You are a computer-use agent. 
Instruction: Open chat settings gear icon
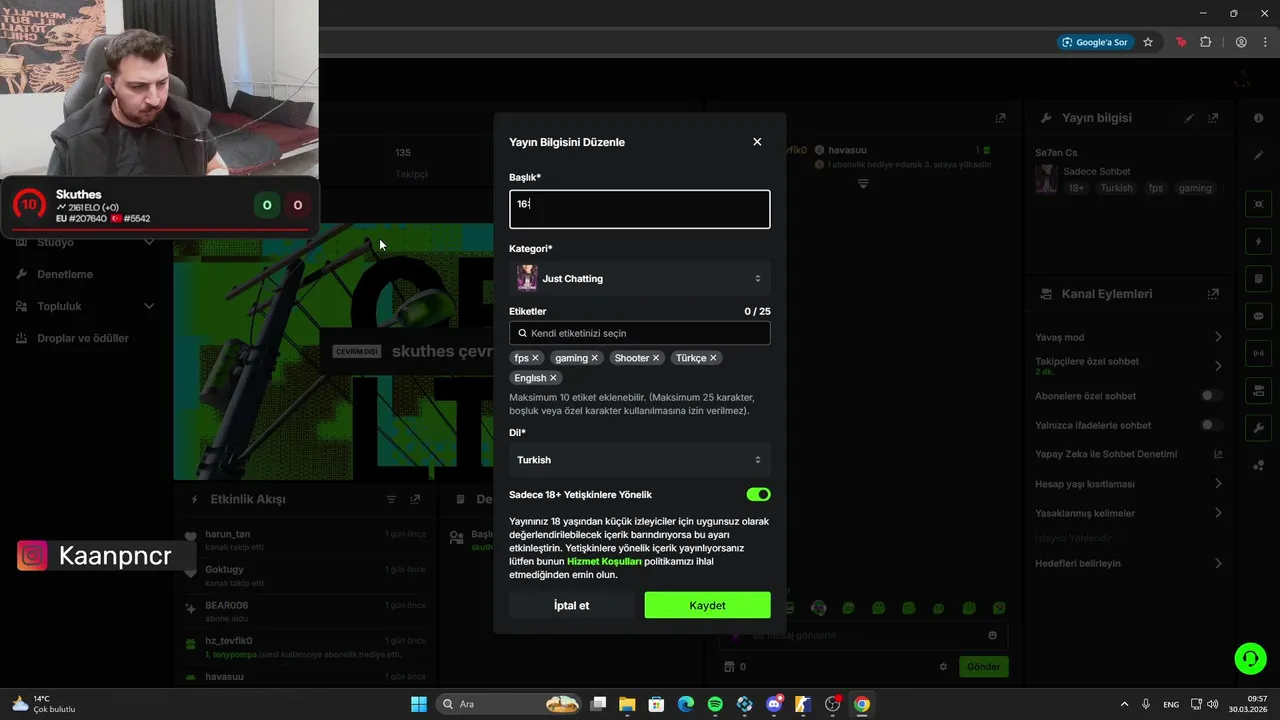[x=943, y=666]
